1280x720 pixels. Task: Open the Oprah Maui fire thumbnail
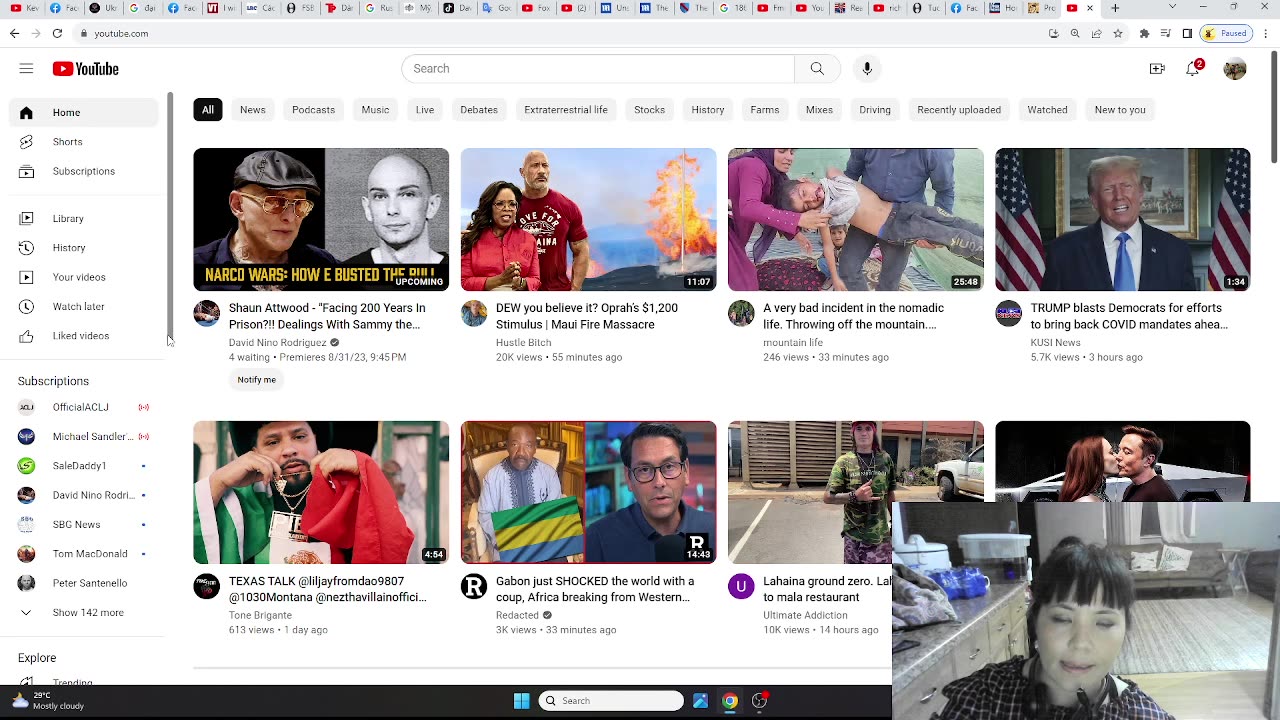tap(588, 220)
